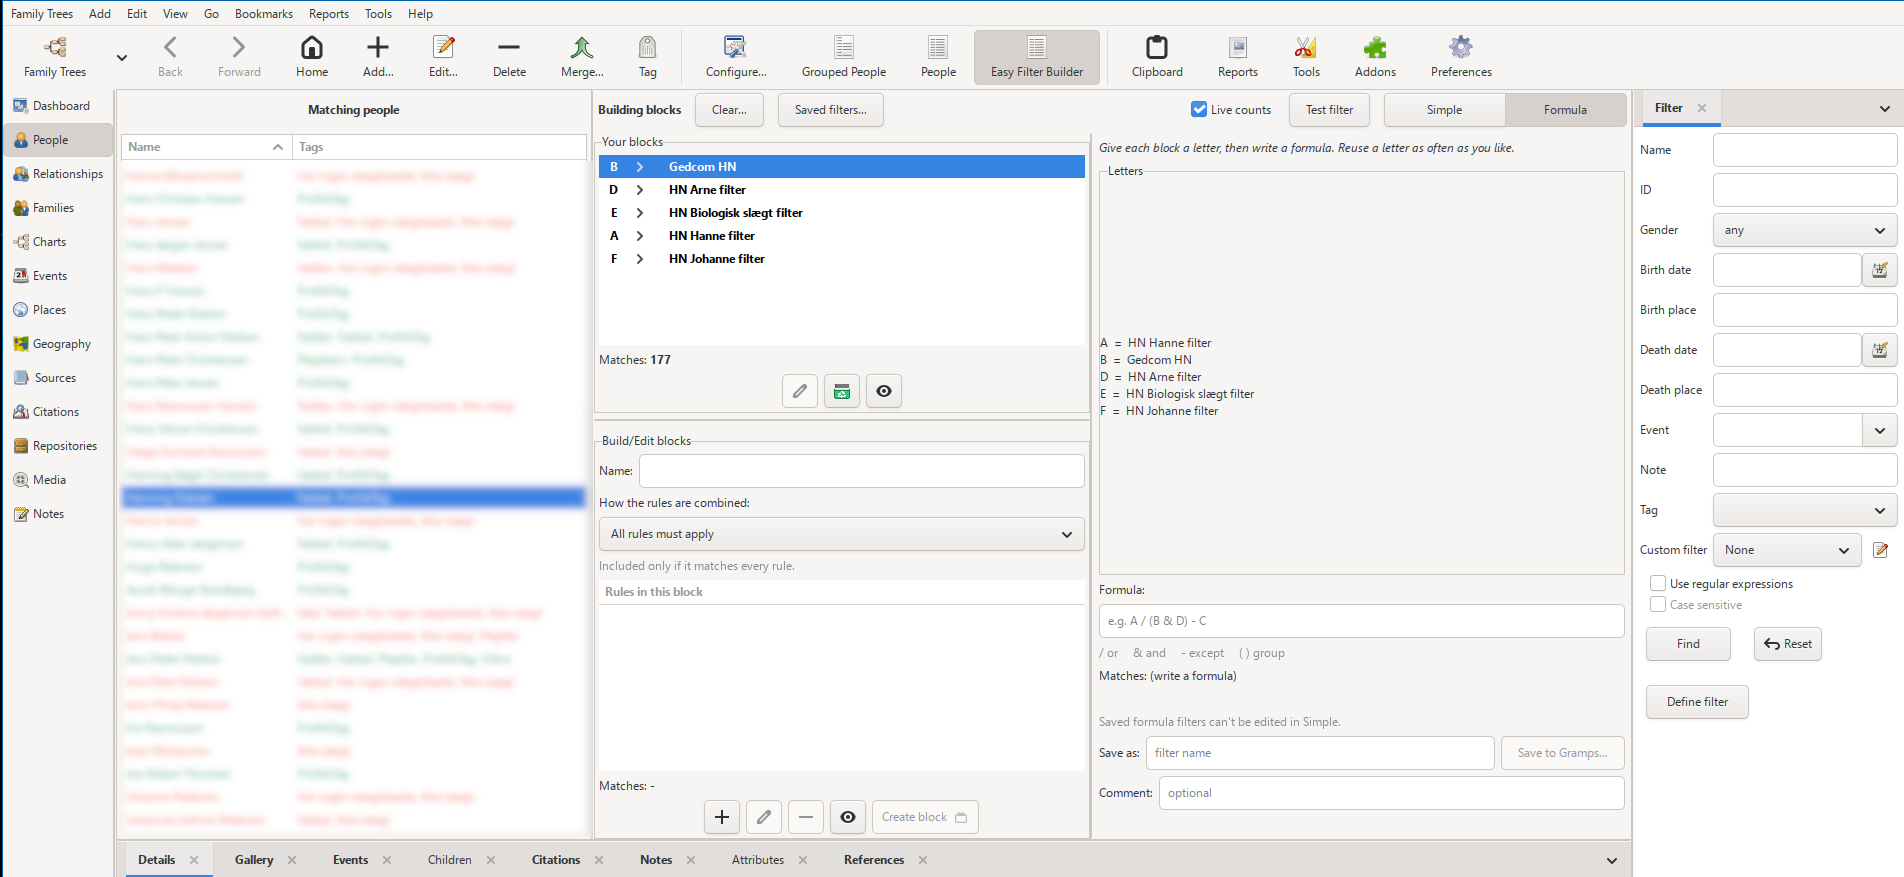Open Death date editor icon

[1880, 350]
